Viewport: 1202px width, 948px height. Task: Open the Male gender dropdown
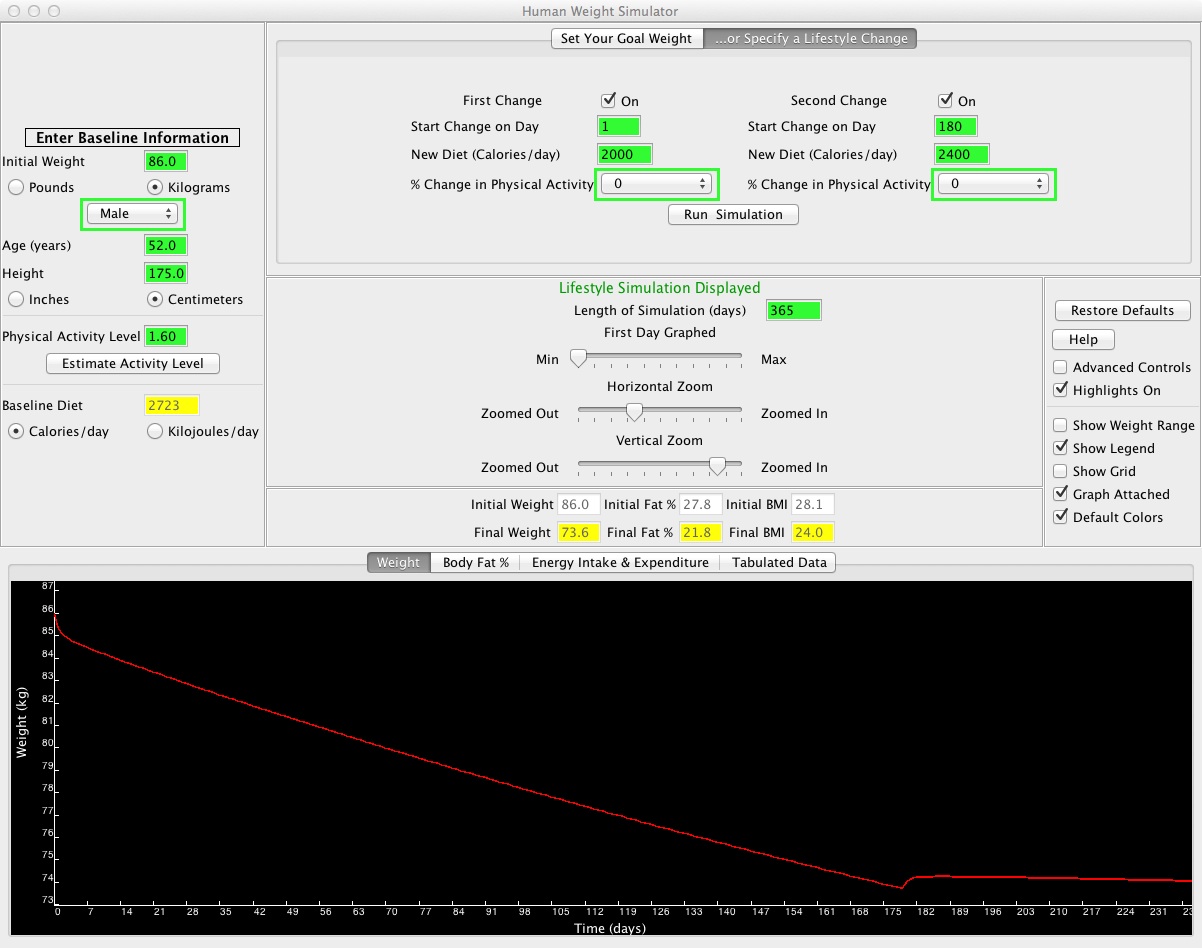tap(133, 214)
